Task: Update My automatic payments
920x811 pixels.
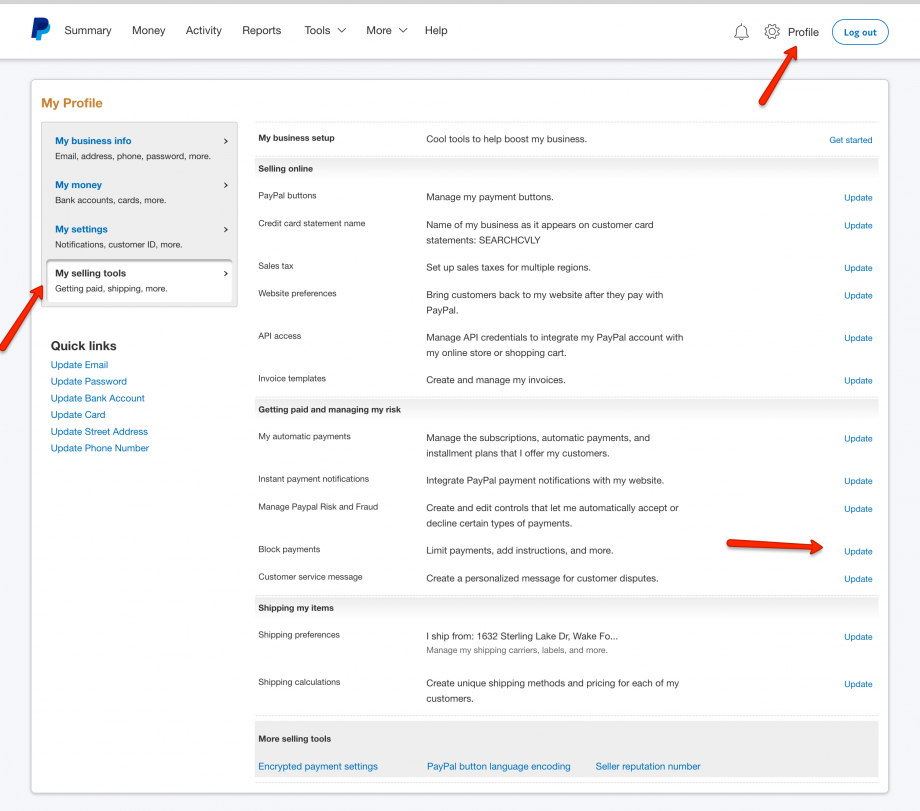Action: point(858,438)
